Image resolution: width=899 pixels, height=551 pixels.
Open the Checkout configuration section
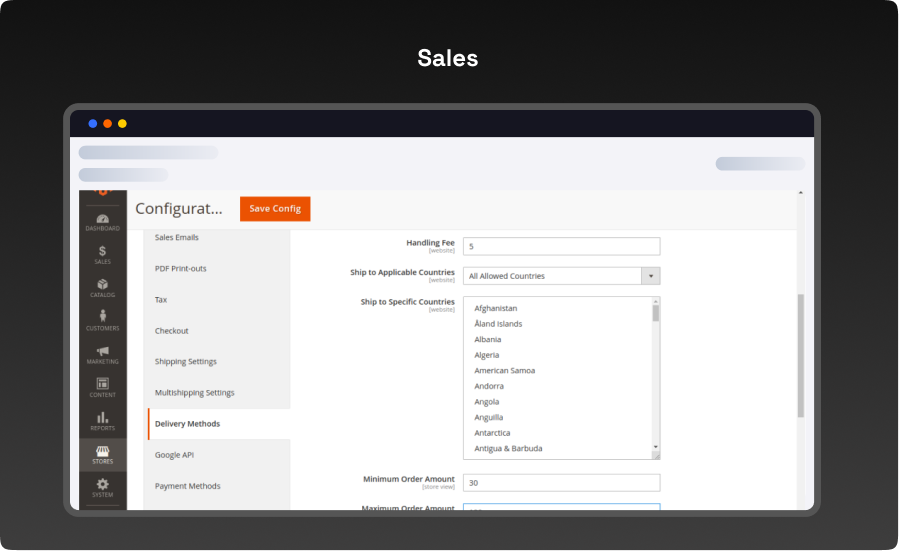click(x=172, y=331)
